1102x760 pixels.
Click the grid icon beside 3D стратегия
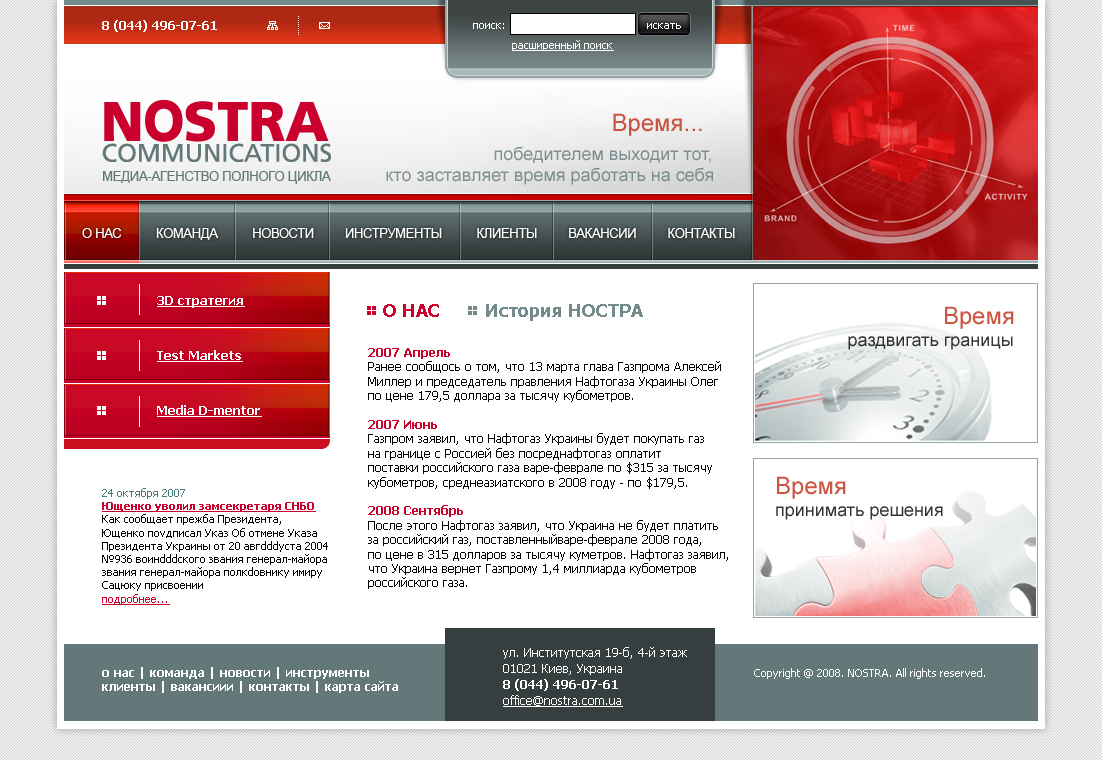click(101, 300)
